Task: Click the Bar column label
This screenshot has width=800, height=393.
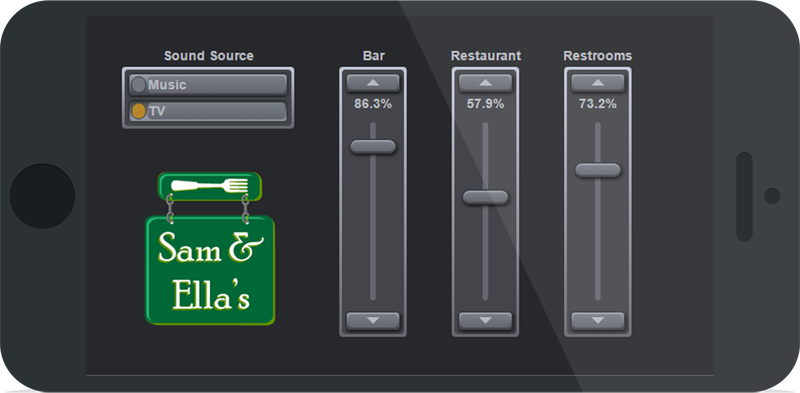Action: point(373,56)
